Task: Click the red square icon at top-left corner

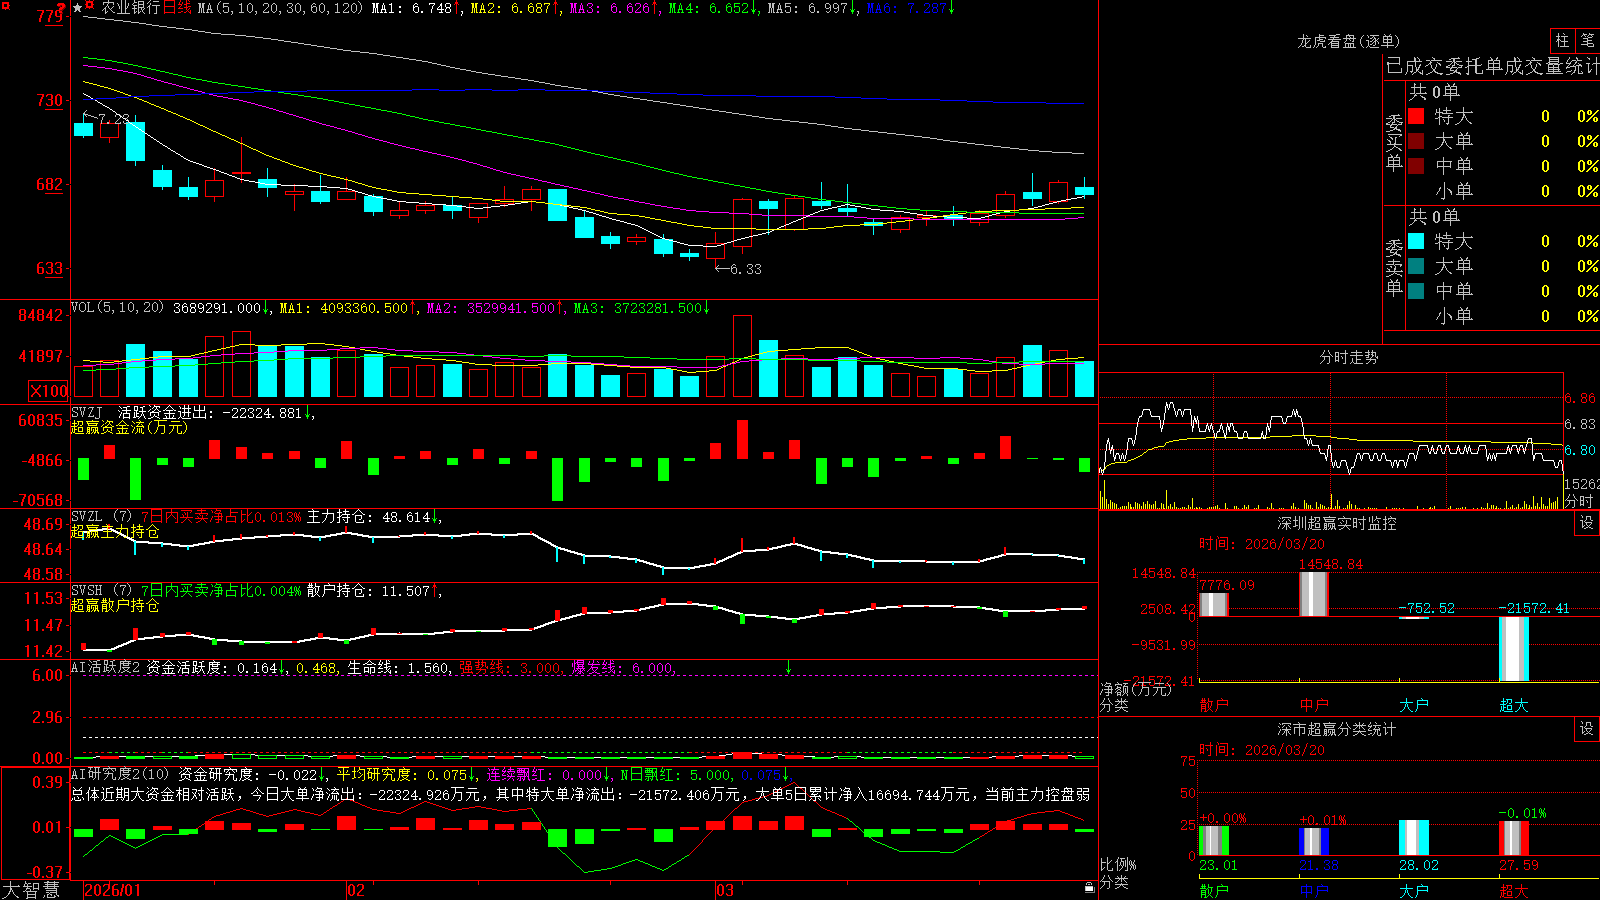Action: point(5,5)
